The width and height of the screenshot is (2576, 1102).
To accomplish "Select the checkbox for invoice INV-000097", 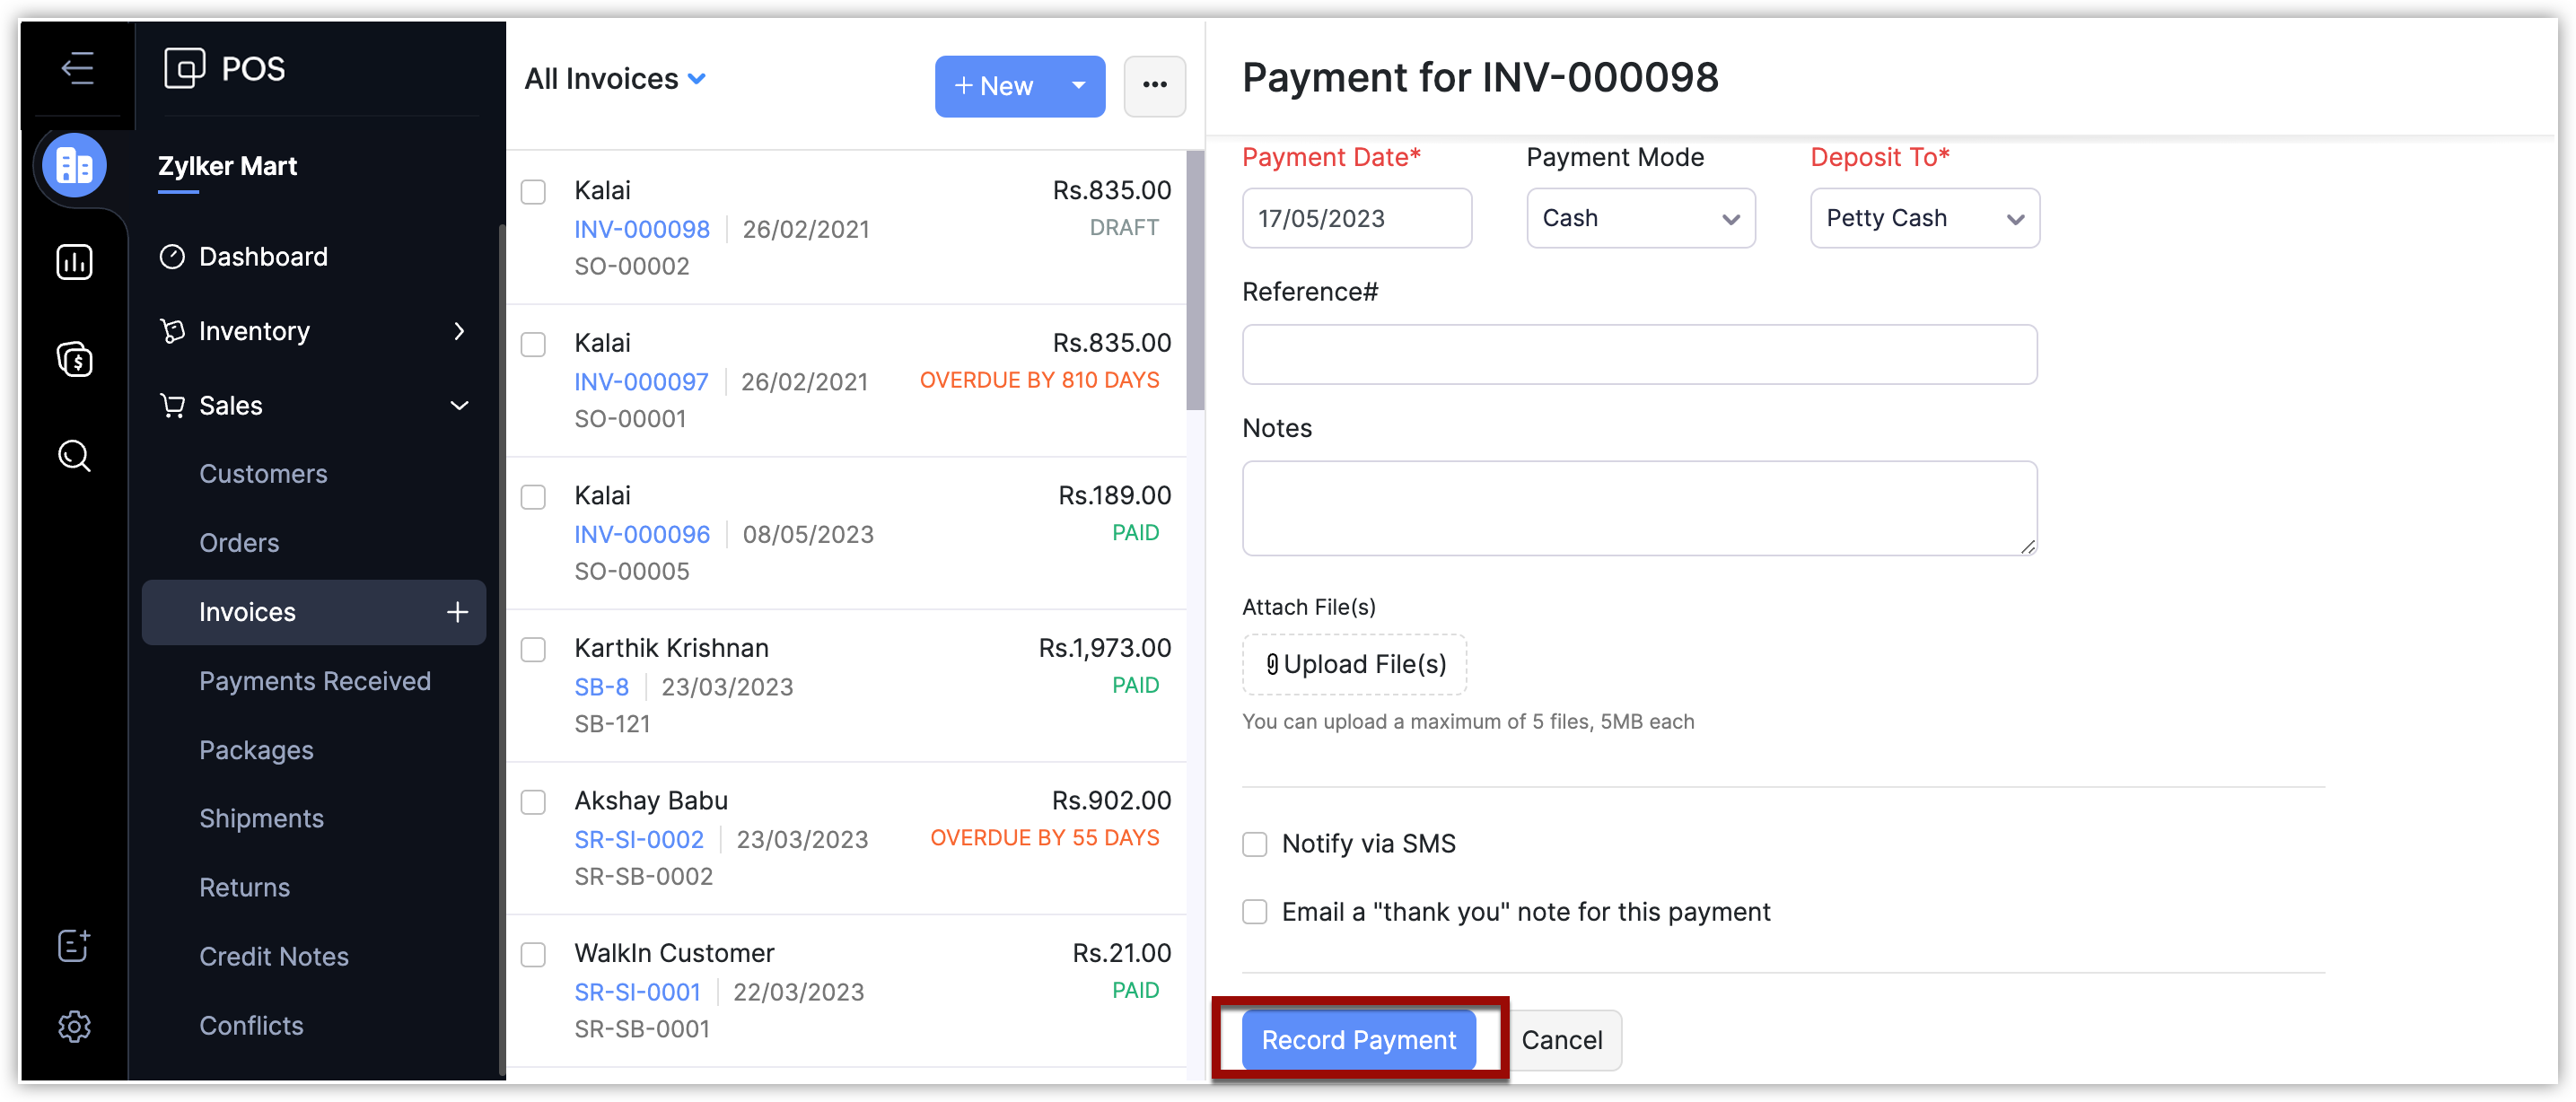I will (x=533, y=345).
